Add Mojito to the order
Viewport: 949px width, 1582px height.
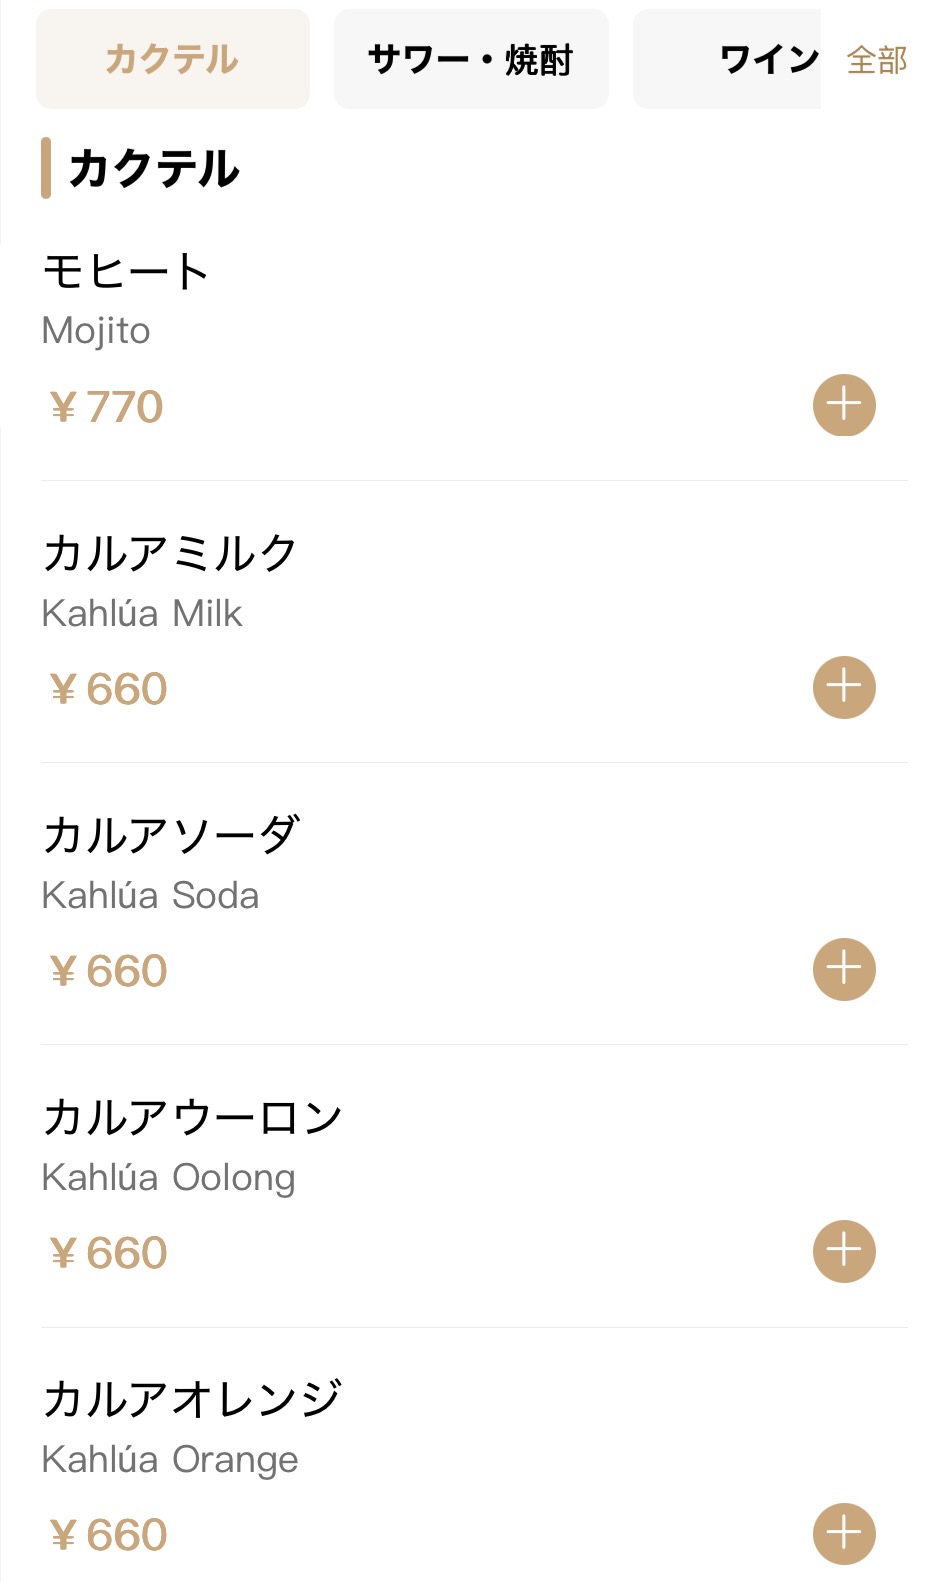coord(844,405)
